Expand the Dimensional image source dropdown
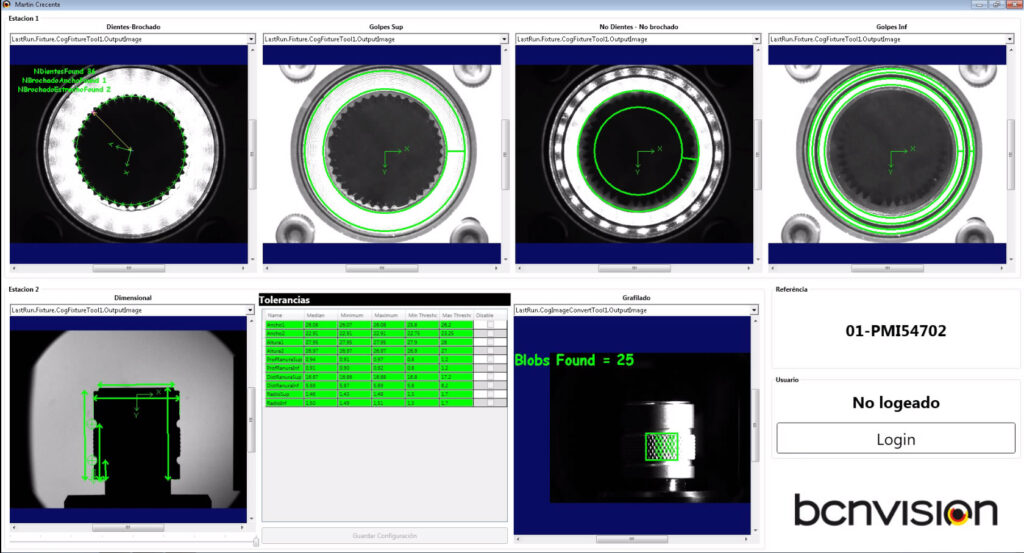The height and width of the screenshot is (553, 1024). point(251,310)
